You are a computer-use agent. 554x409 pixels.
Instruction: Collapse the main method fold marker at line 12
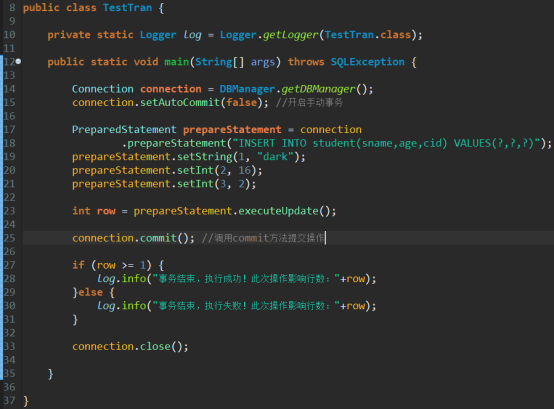18,61
